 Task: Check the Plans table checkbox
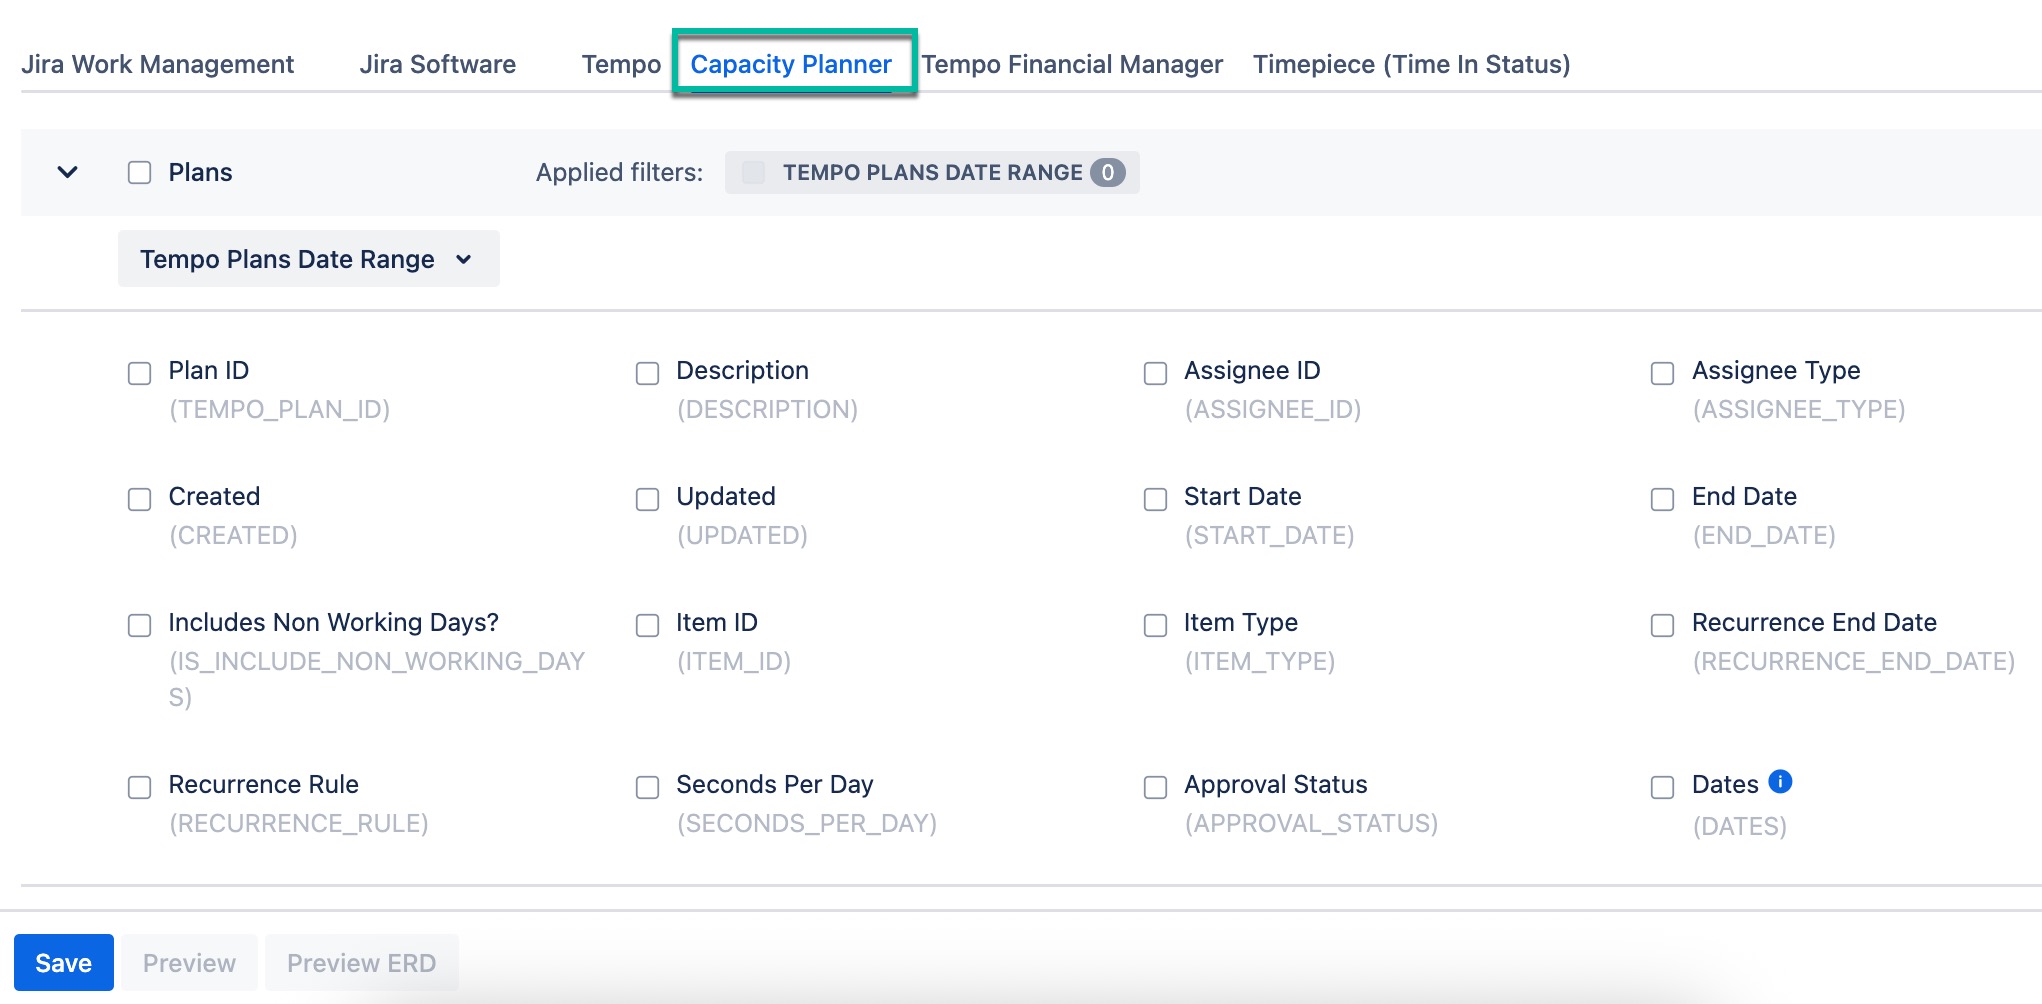pos(140,173)
